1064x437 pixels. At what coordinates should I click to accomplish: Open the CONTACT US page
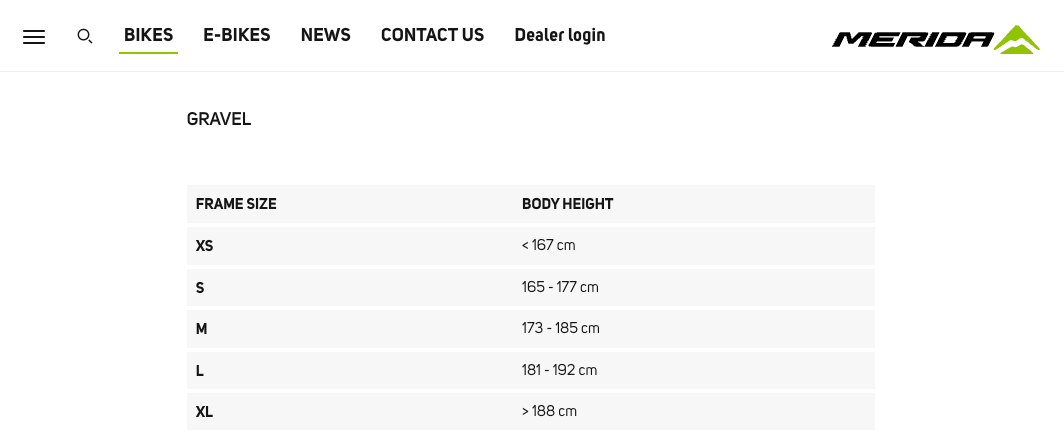[432, 35]
